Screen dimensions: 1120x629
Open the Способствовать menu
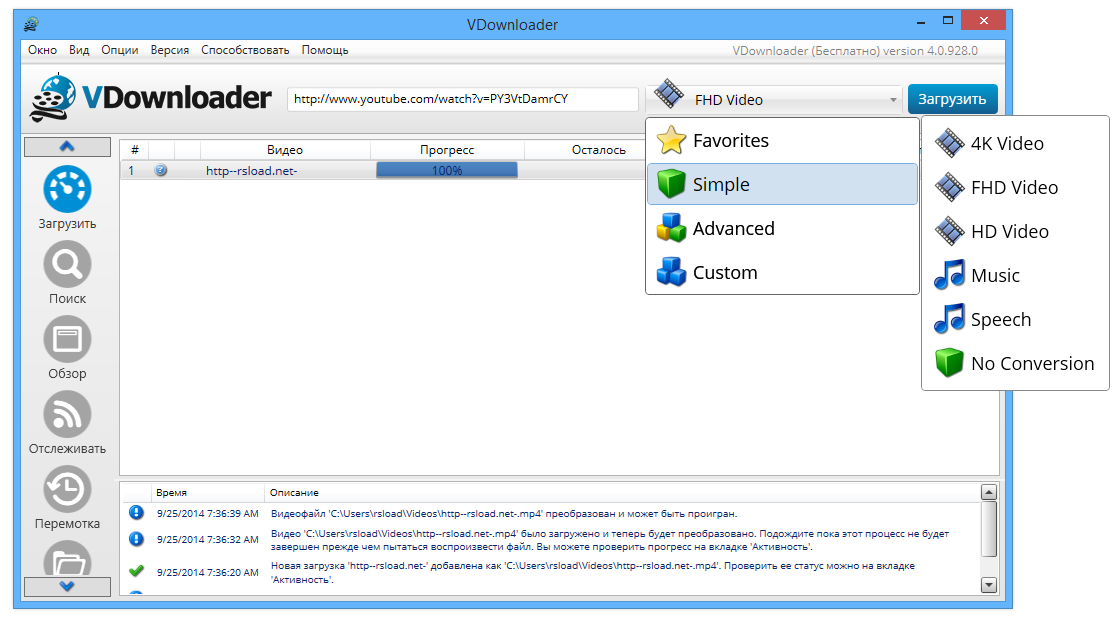(x=245, y=50)
